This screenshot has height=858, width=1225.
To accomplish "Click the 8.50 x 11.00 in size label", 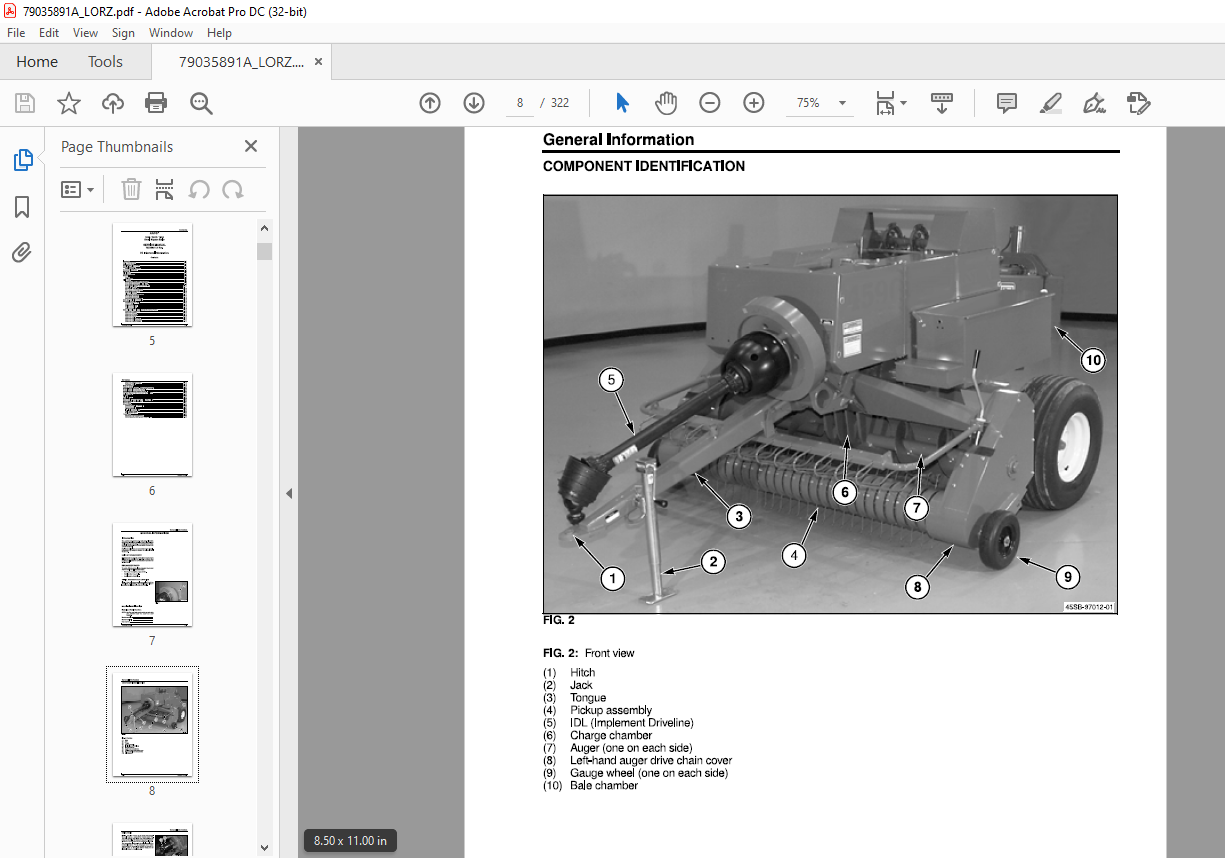I will tap(350, 840).
